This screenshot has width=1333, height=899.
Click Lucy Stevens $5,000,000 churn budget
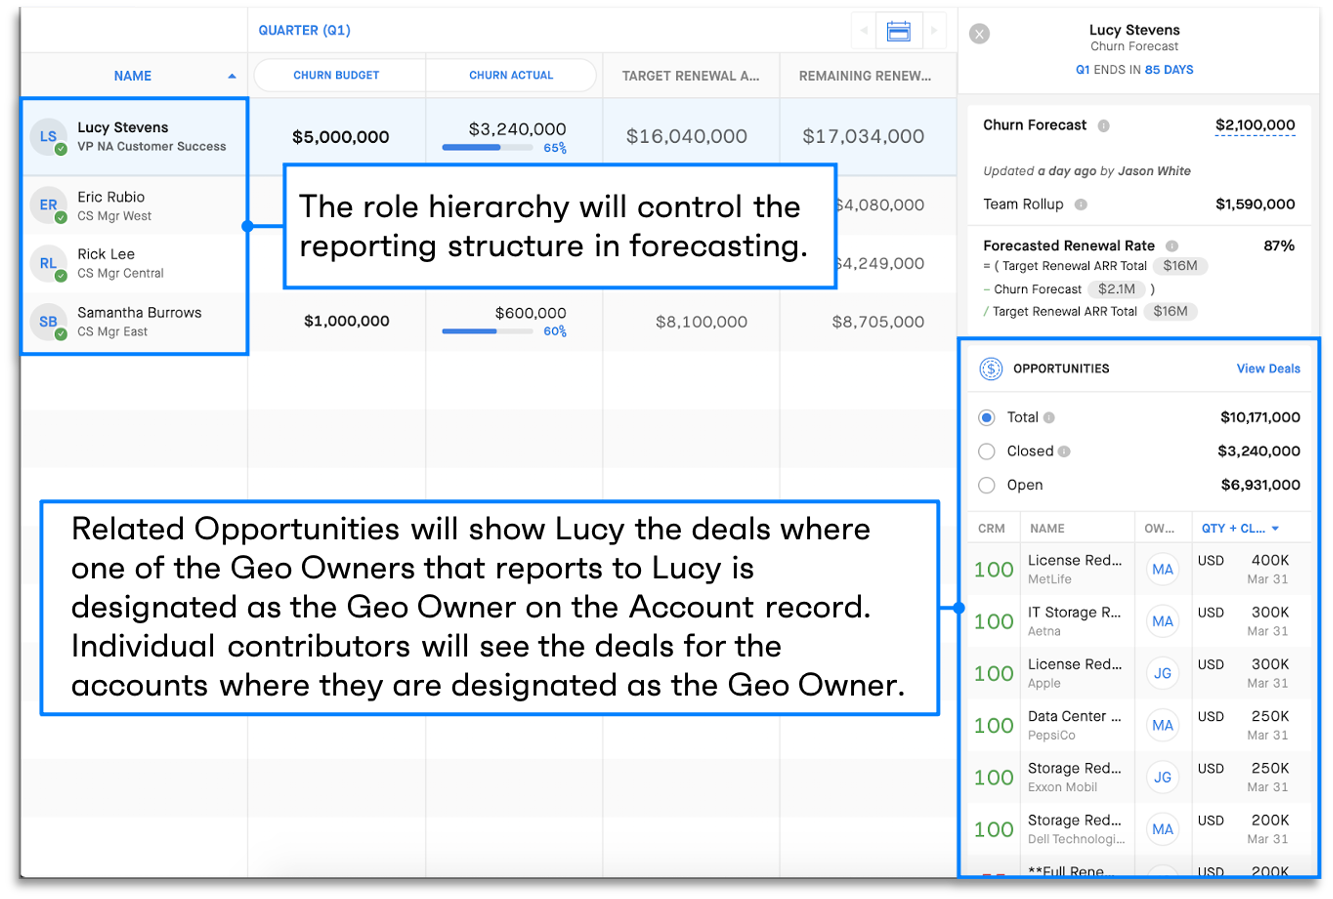click(341, 137)
